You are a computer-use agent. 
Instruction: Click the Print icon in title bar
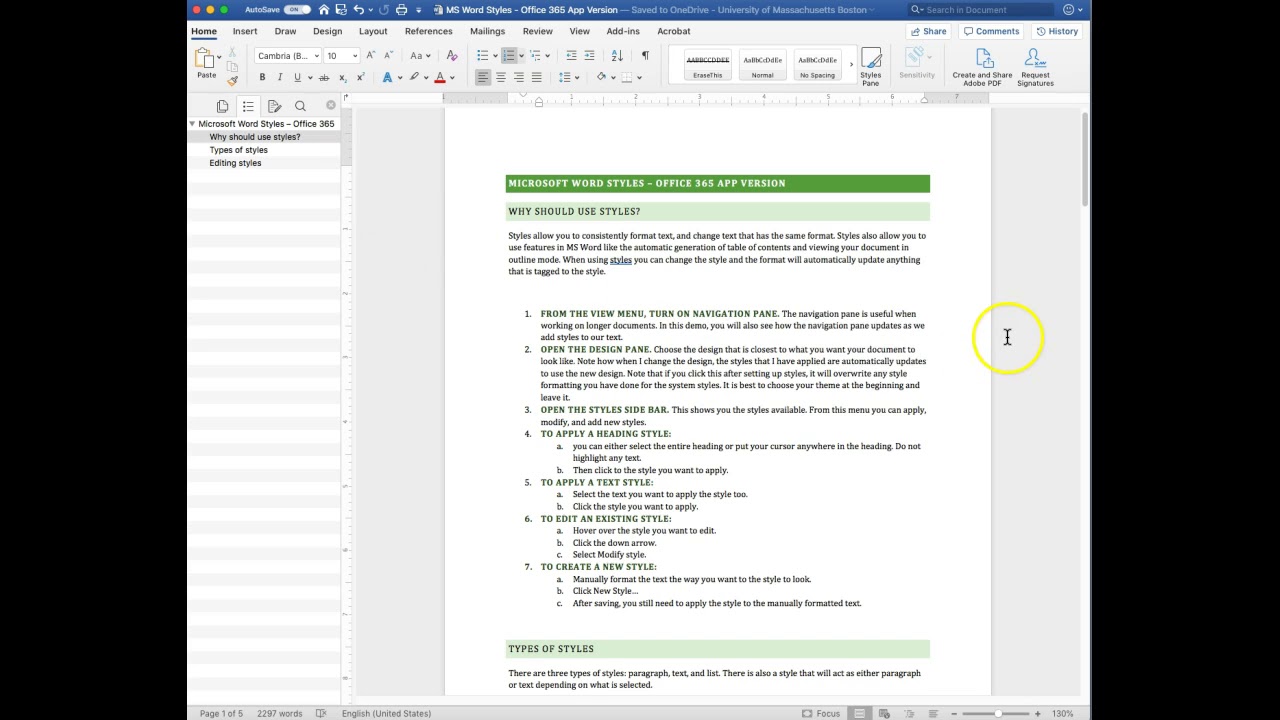tap(401, 10)
